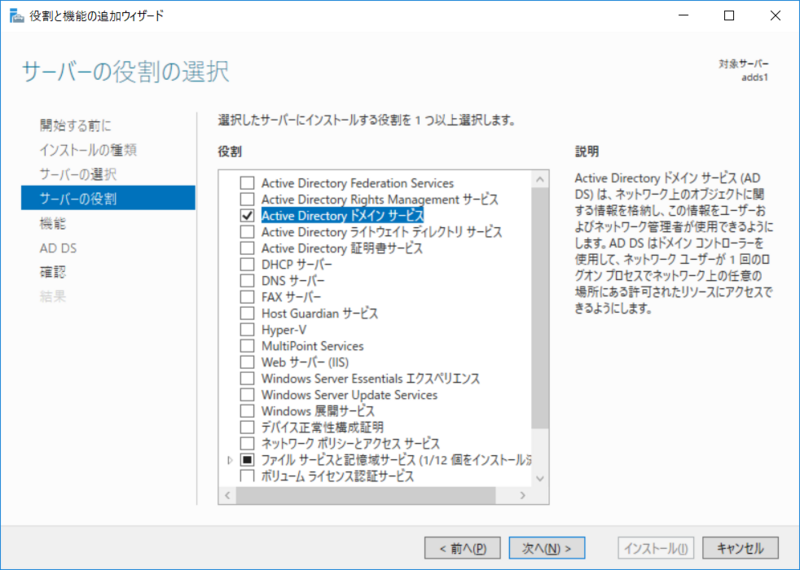
Task: Select the MultiPoint Services row label
Action: click(x=312, y=346)
